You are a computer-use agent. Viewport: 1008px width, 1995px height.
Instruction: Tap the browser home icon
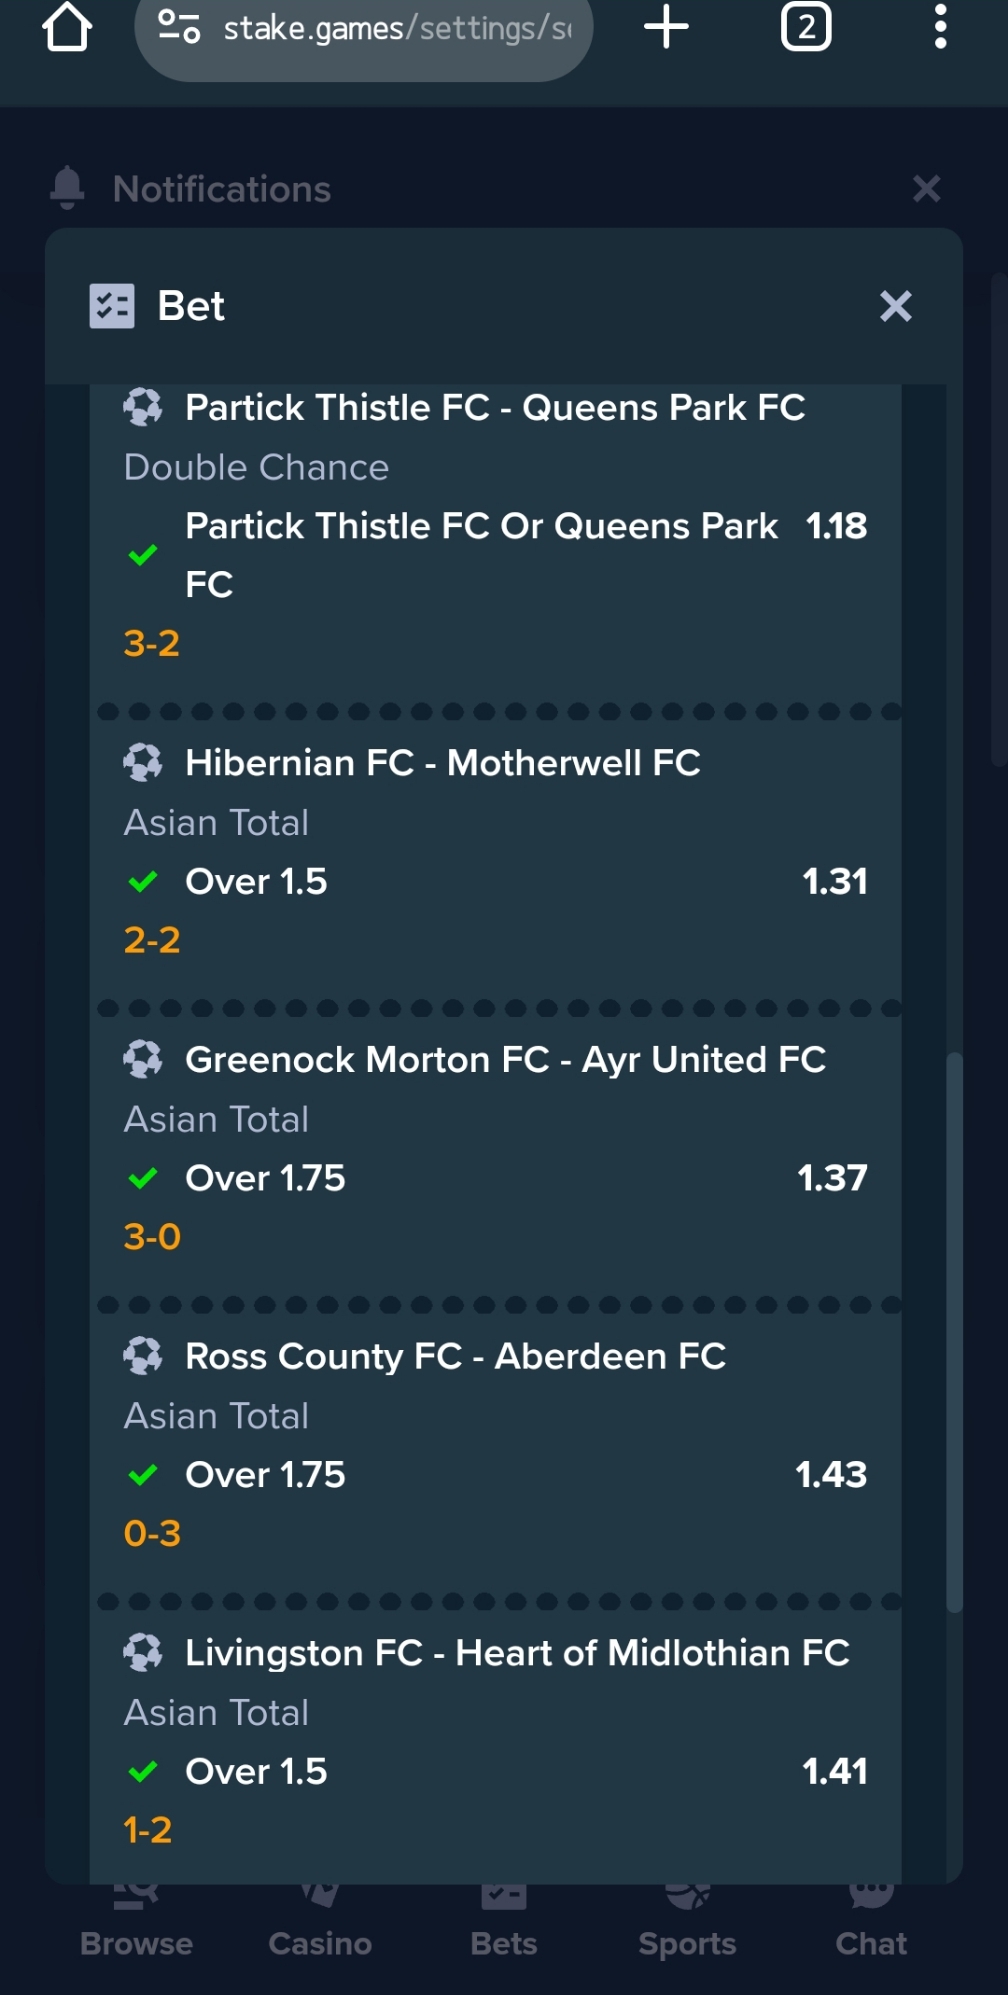pyautogui.click(x=67, y=27)
